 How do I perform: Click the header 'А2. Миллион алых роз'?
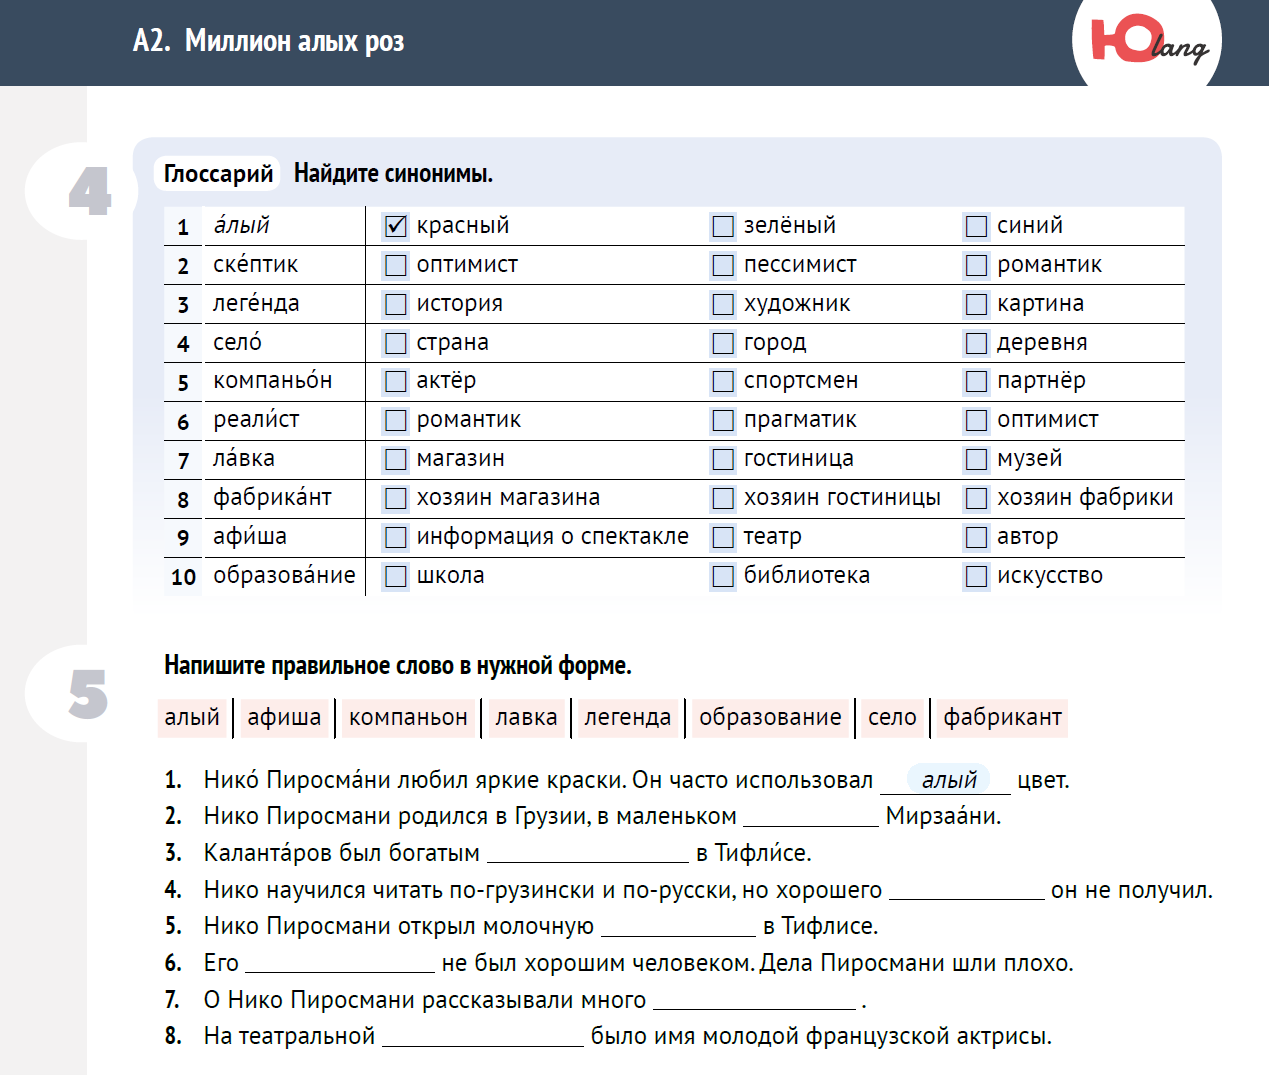268,41
